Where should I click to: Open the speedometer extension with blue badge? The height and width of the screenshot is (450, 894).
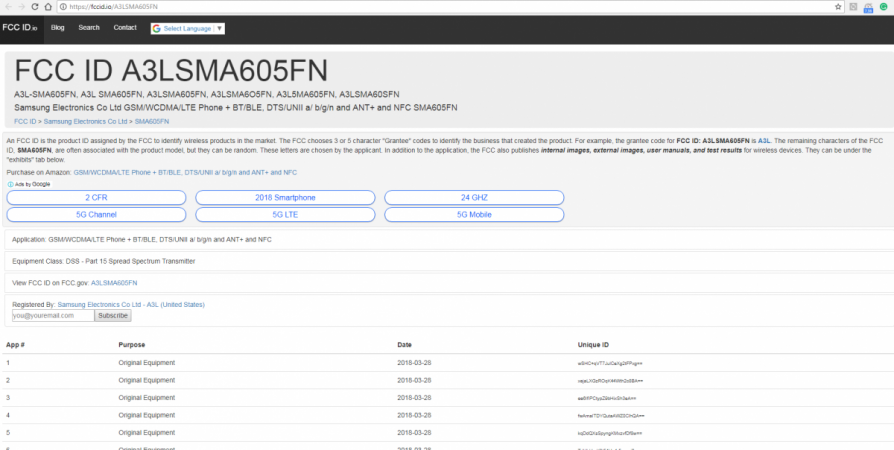868,7
